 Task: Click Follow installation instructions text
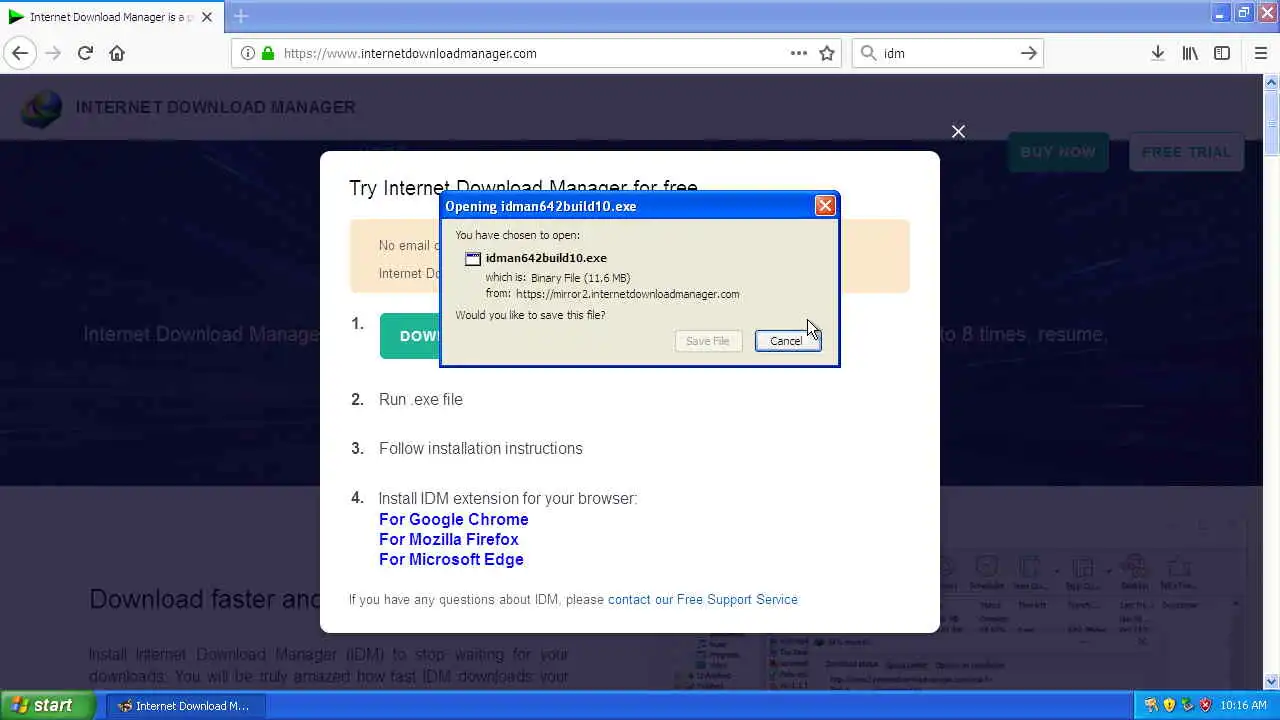[481, 448]
